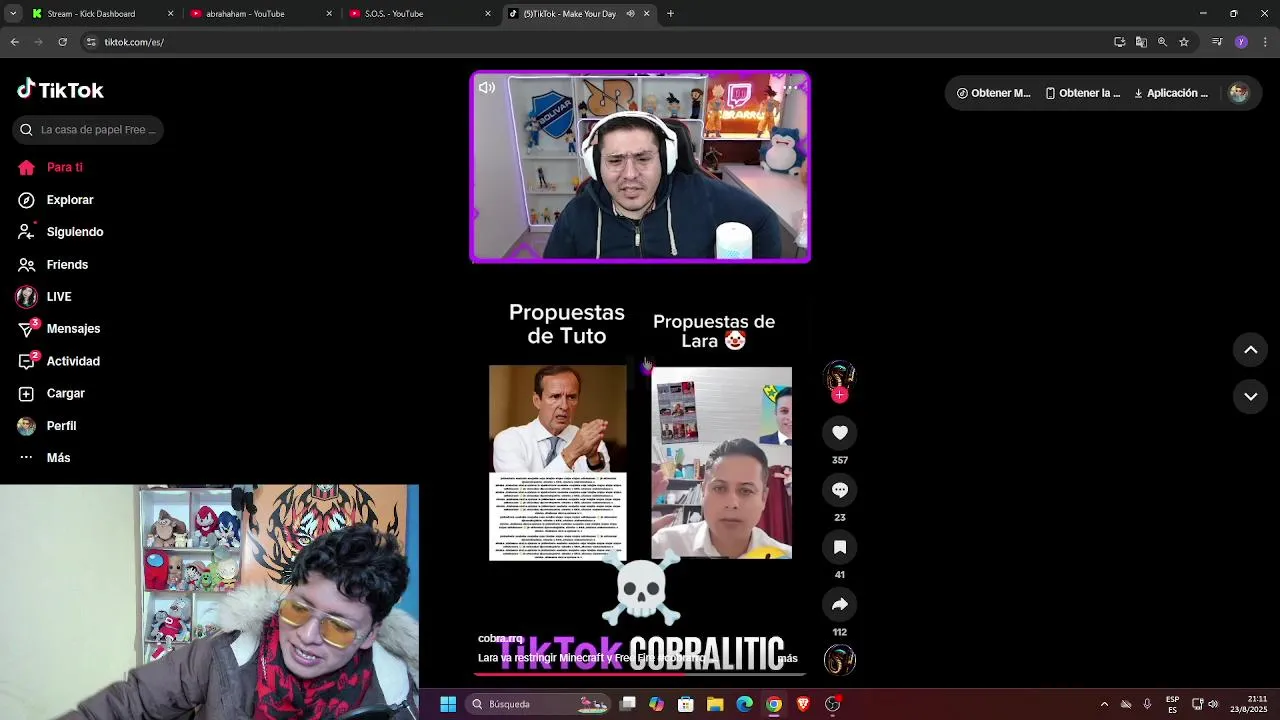
Task: Open the Friends page
Action: [53, 265]
